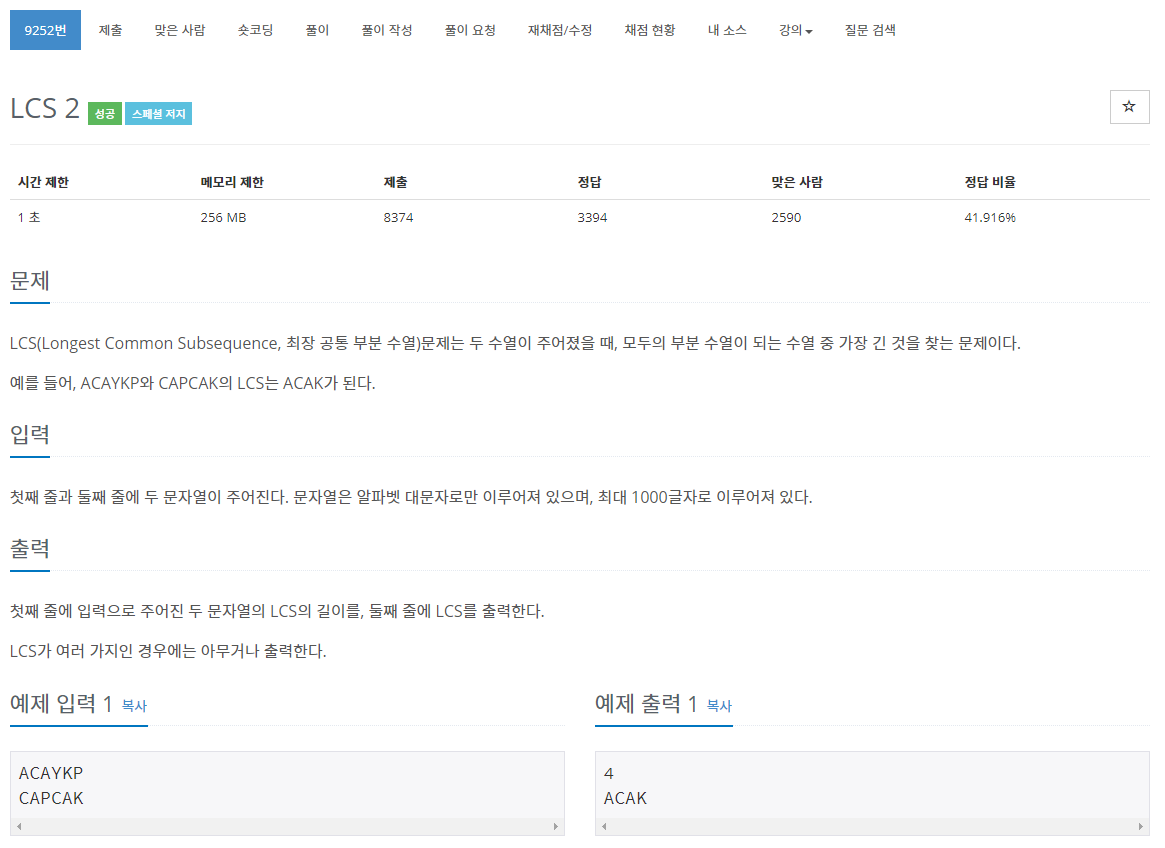Check the 채점 현황 page

coord(649,30)
